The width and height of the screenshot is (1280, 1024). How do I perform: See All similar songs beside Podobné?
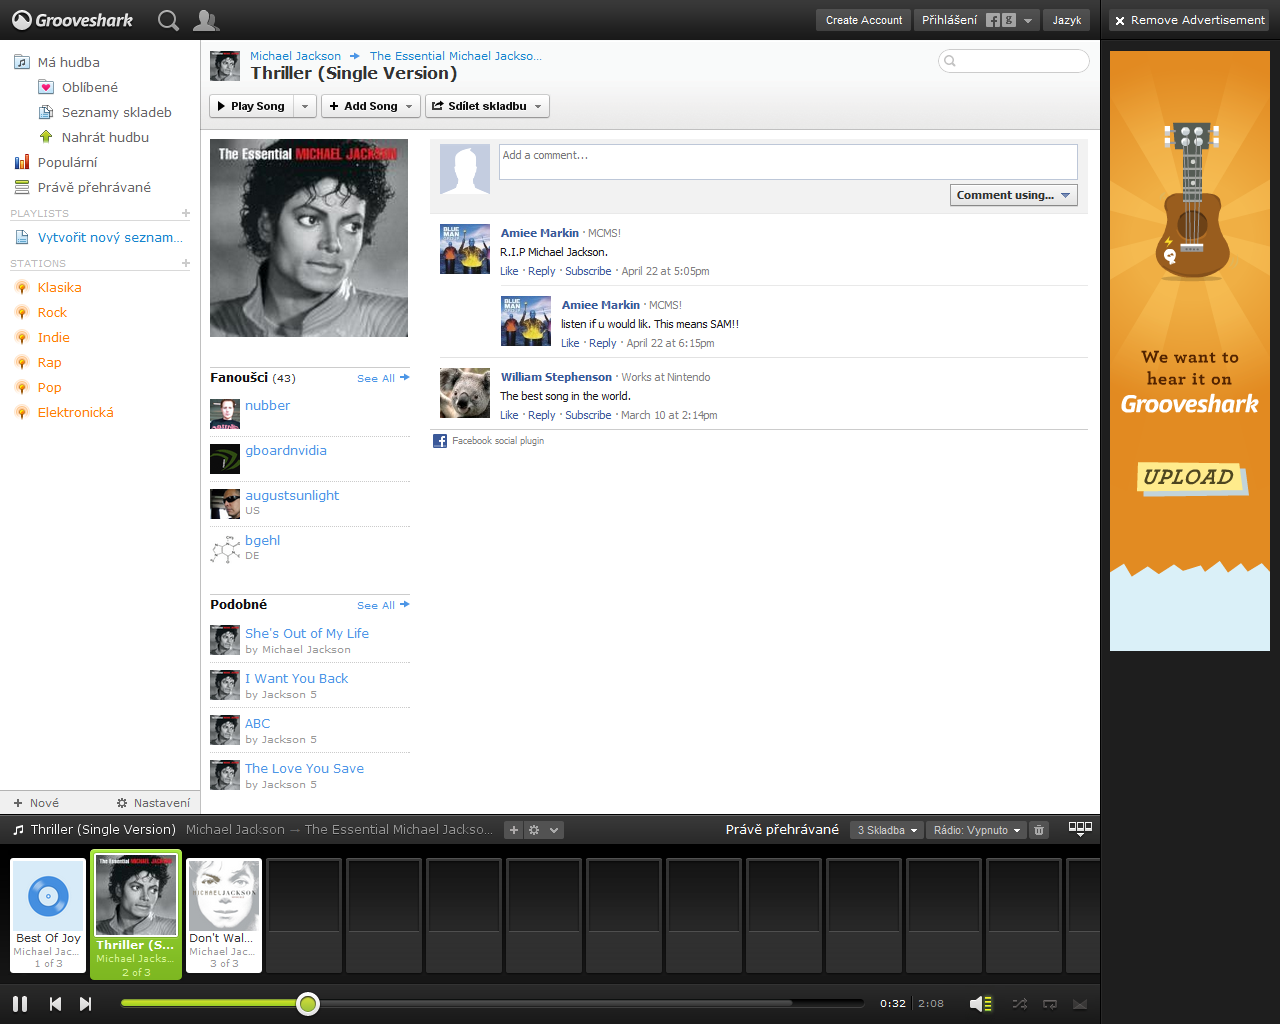(383, 605)
